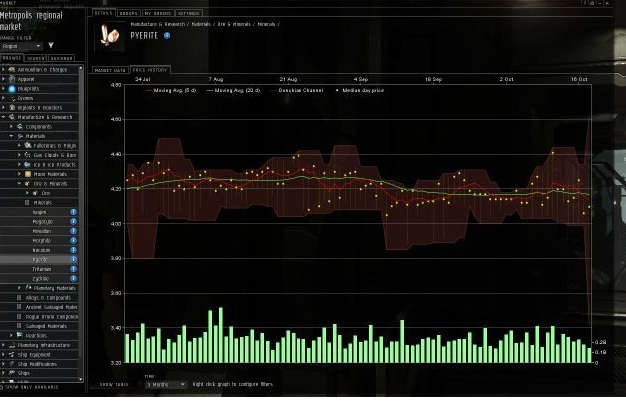Click the Implants & Boosters category icon
The height and width of the screenshot is (414, 626).
pyautogui.click(x=12, y=108)
